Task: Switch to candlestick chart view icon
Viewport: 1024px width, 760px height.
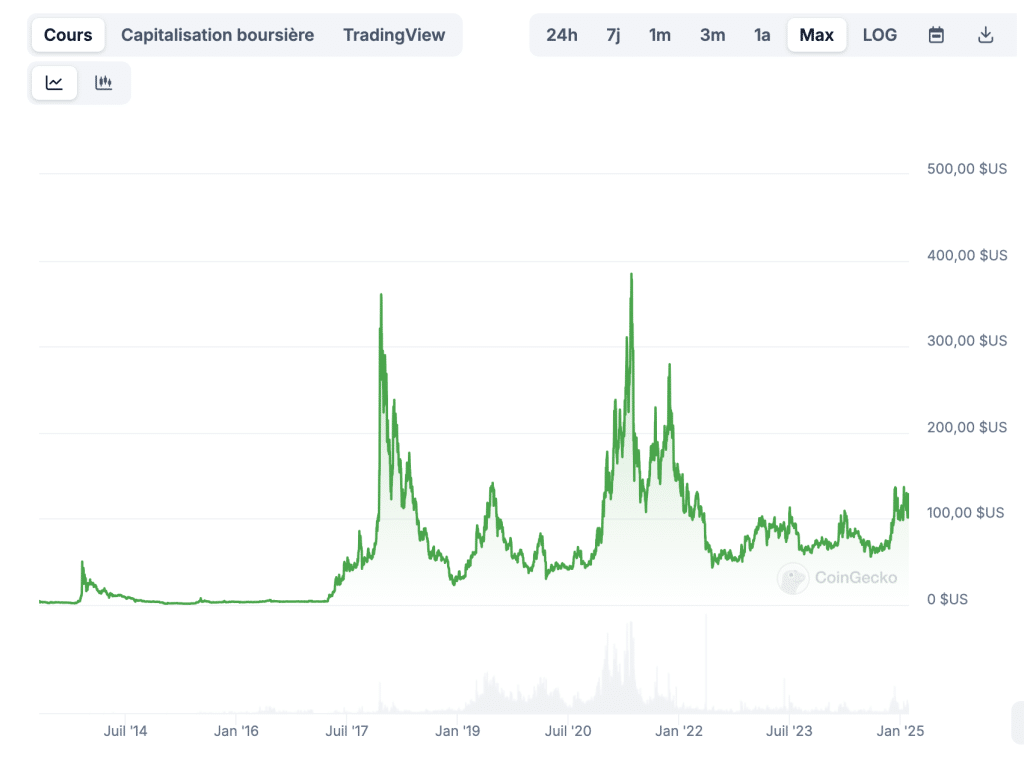Action: pyautogui.click(x=103, y=83)
